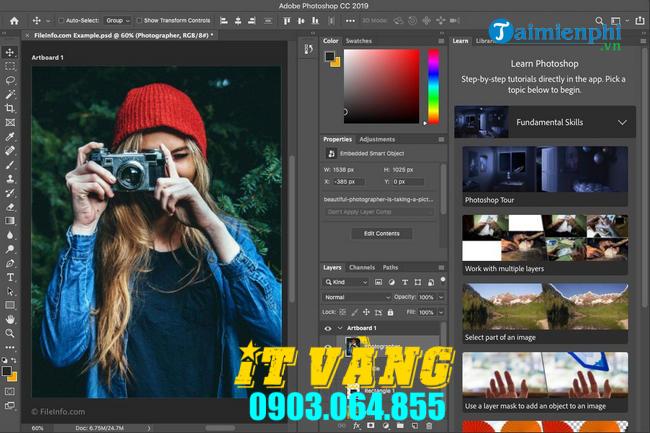This screenshot has width=650, height=433.
Task: Open Work with multiple layers tutorial
Action: click(545, 244)
